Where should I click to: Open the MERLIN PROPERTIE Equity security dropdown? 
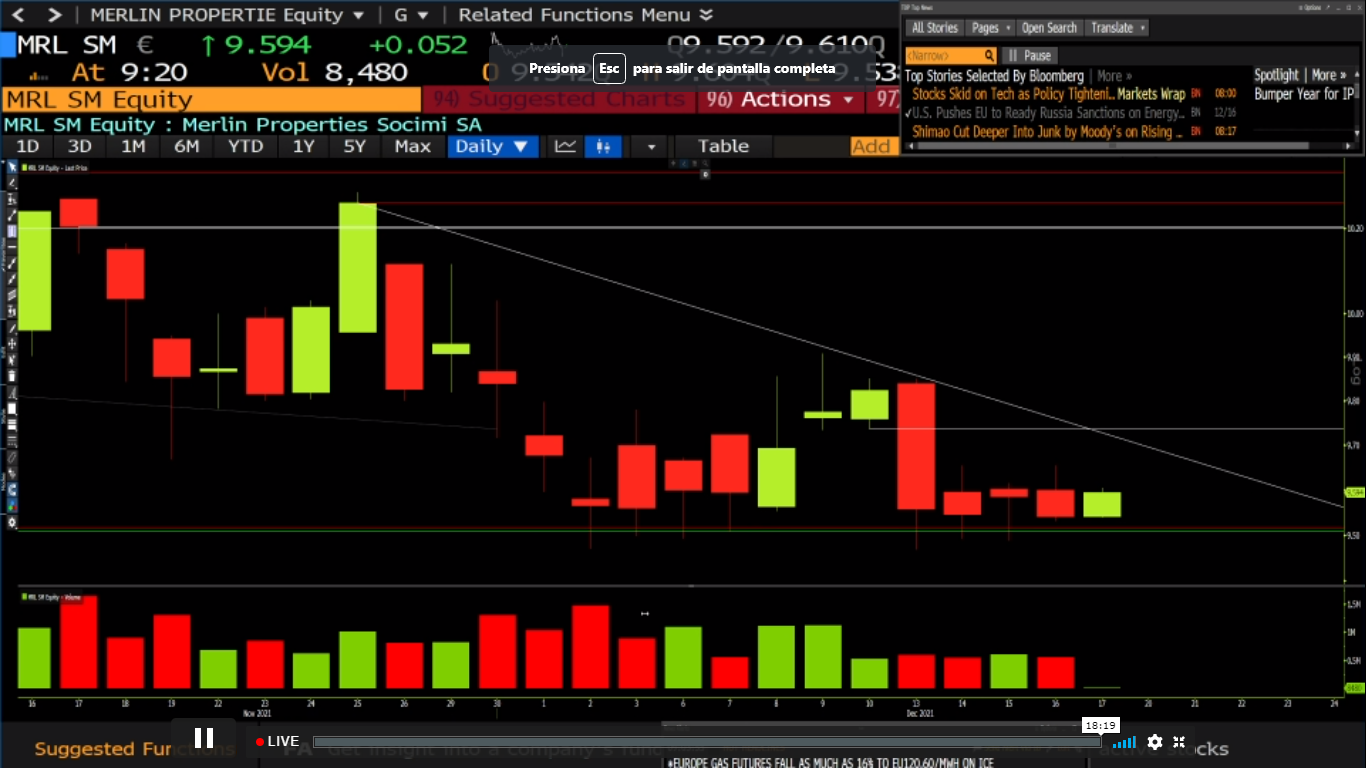(x=227, y=15)
